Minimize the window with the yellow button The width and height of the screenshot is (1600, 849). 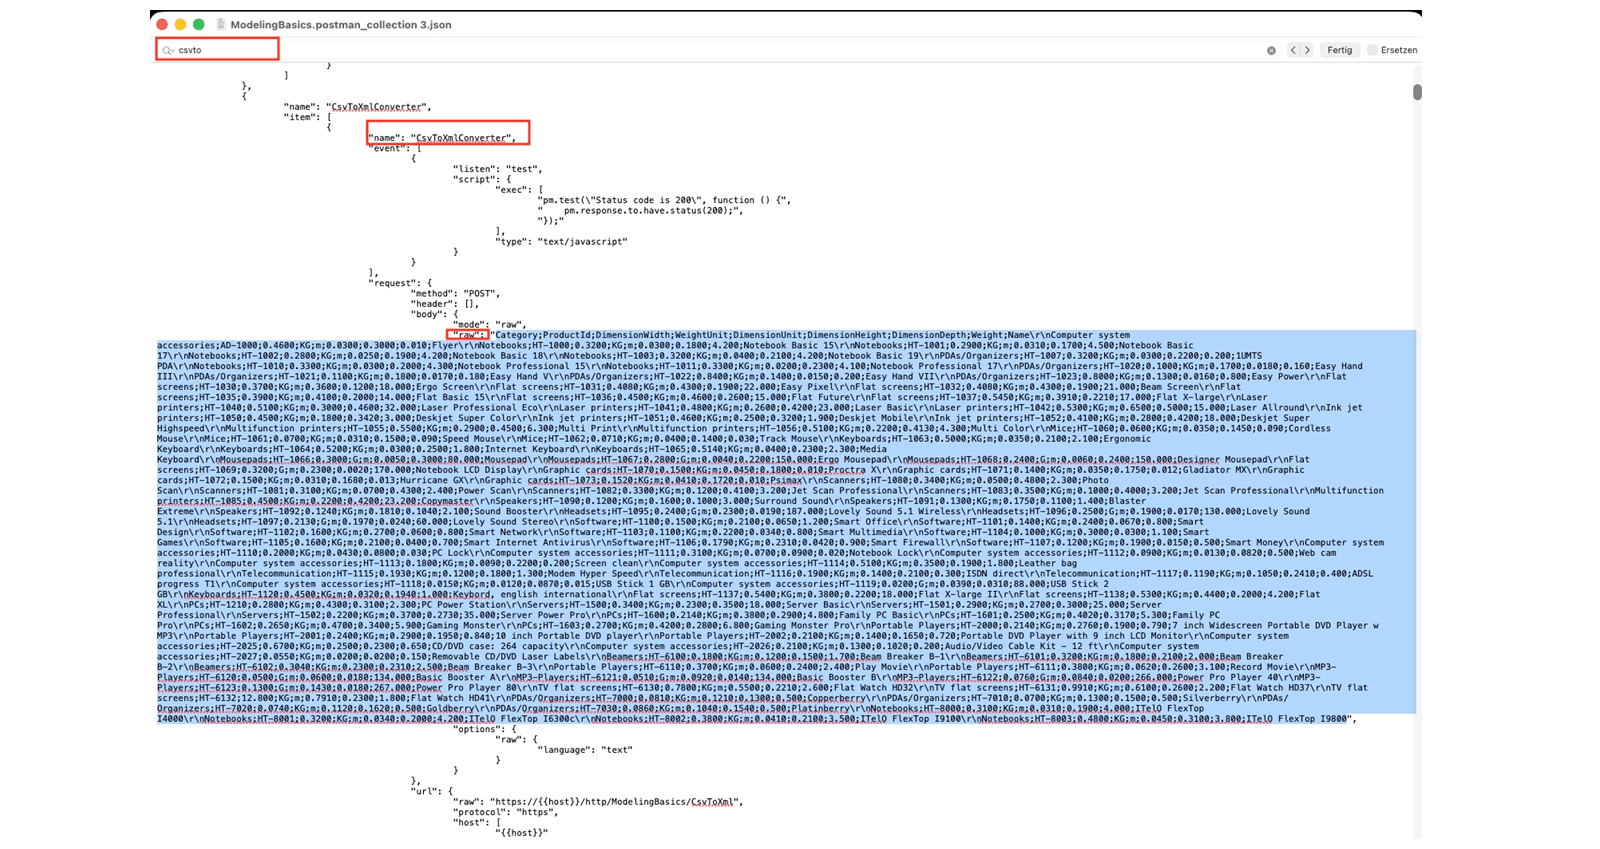click(x=180, y=24)
